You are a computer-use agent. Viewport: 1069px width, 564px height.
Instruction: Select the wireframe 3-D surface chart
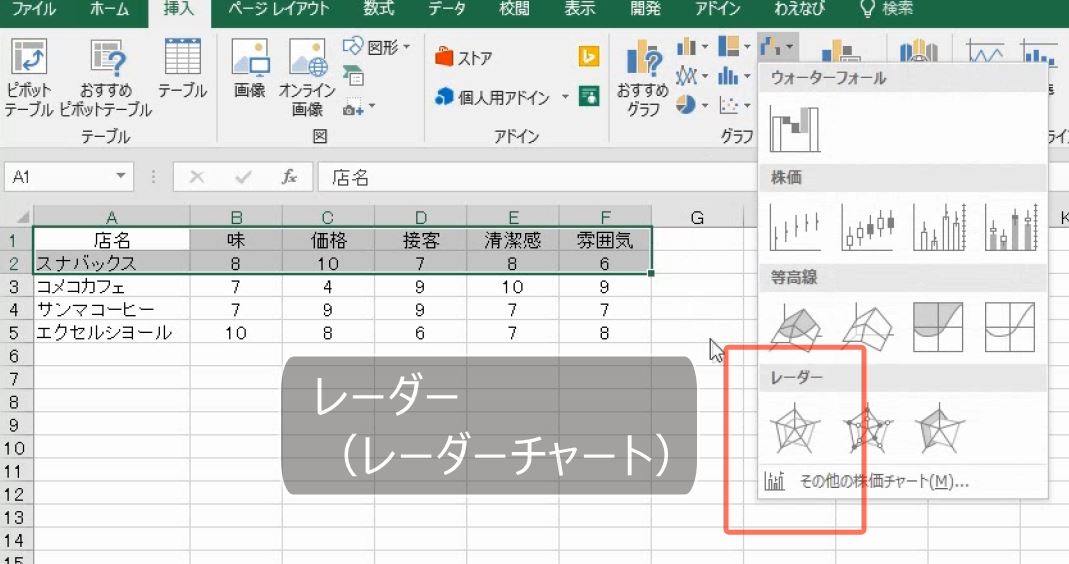click(867, 328)
